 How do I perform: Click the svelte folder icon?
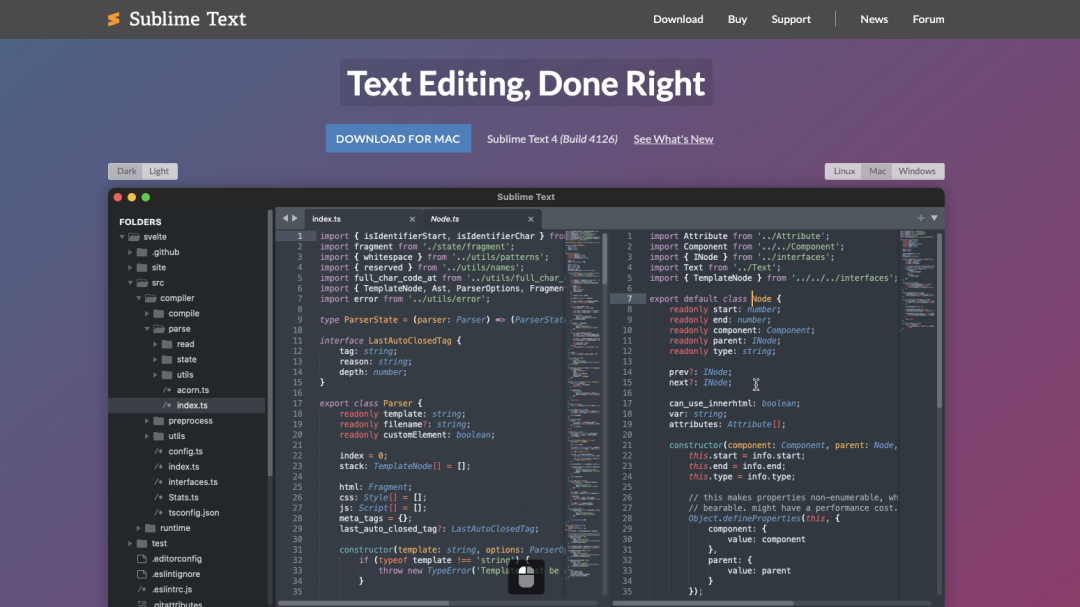(134, 237)
